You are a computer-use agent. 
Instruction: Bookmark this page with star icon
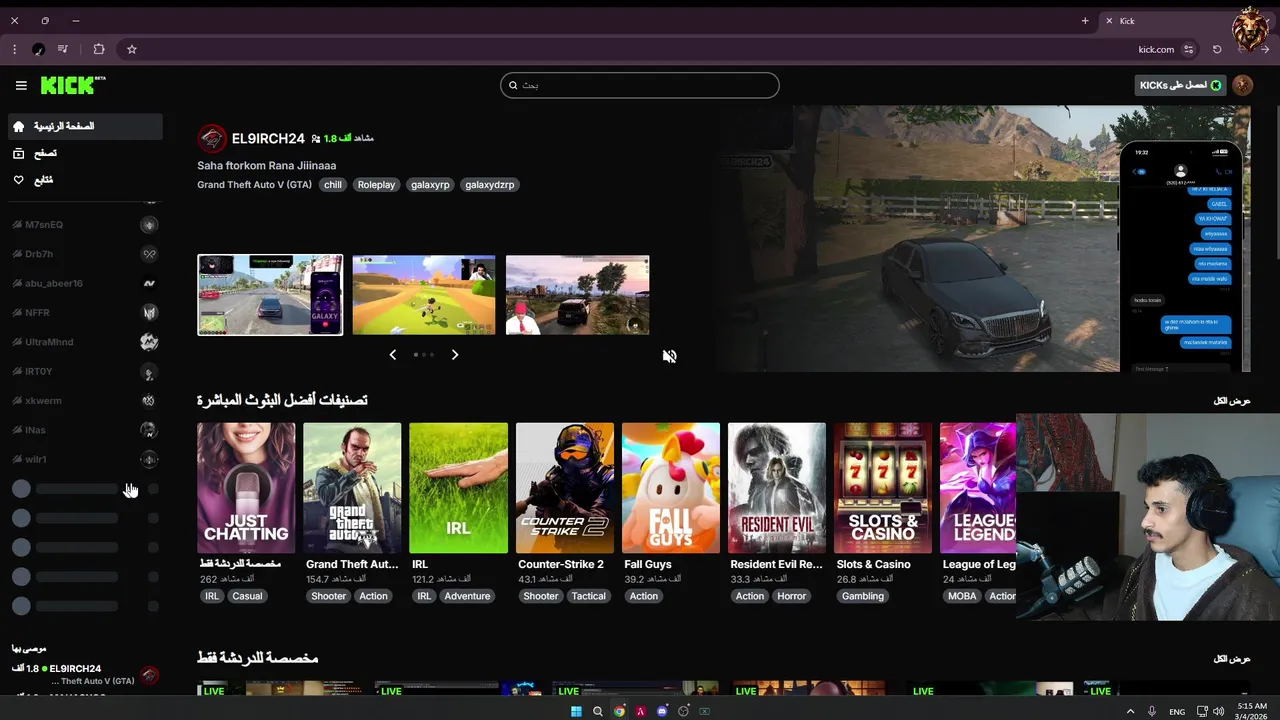pos(131,49)
